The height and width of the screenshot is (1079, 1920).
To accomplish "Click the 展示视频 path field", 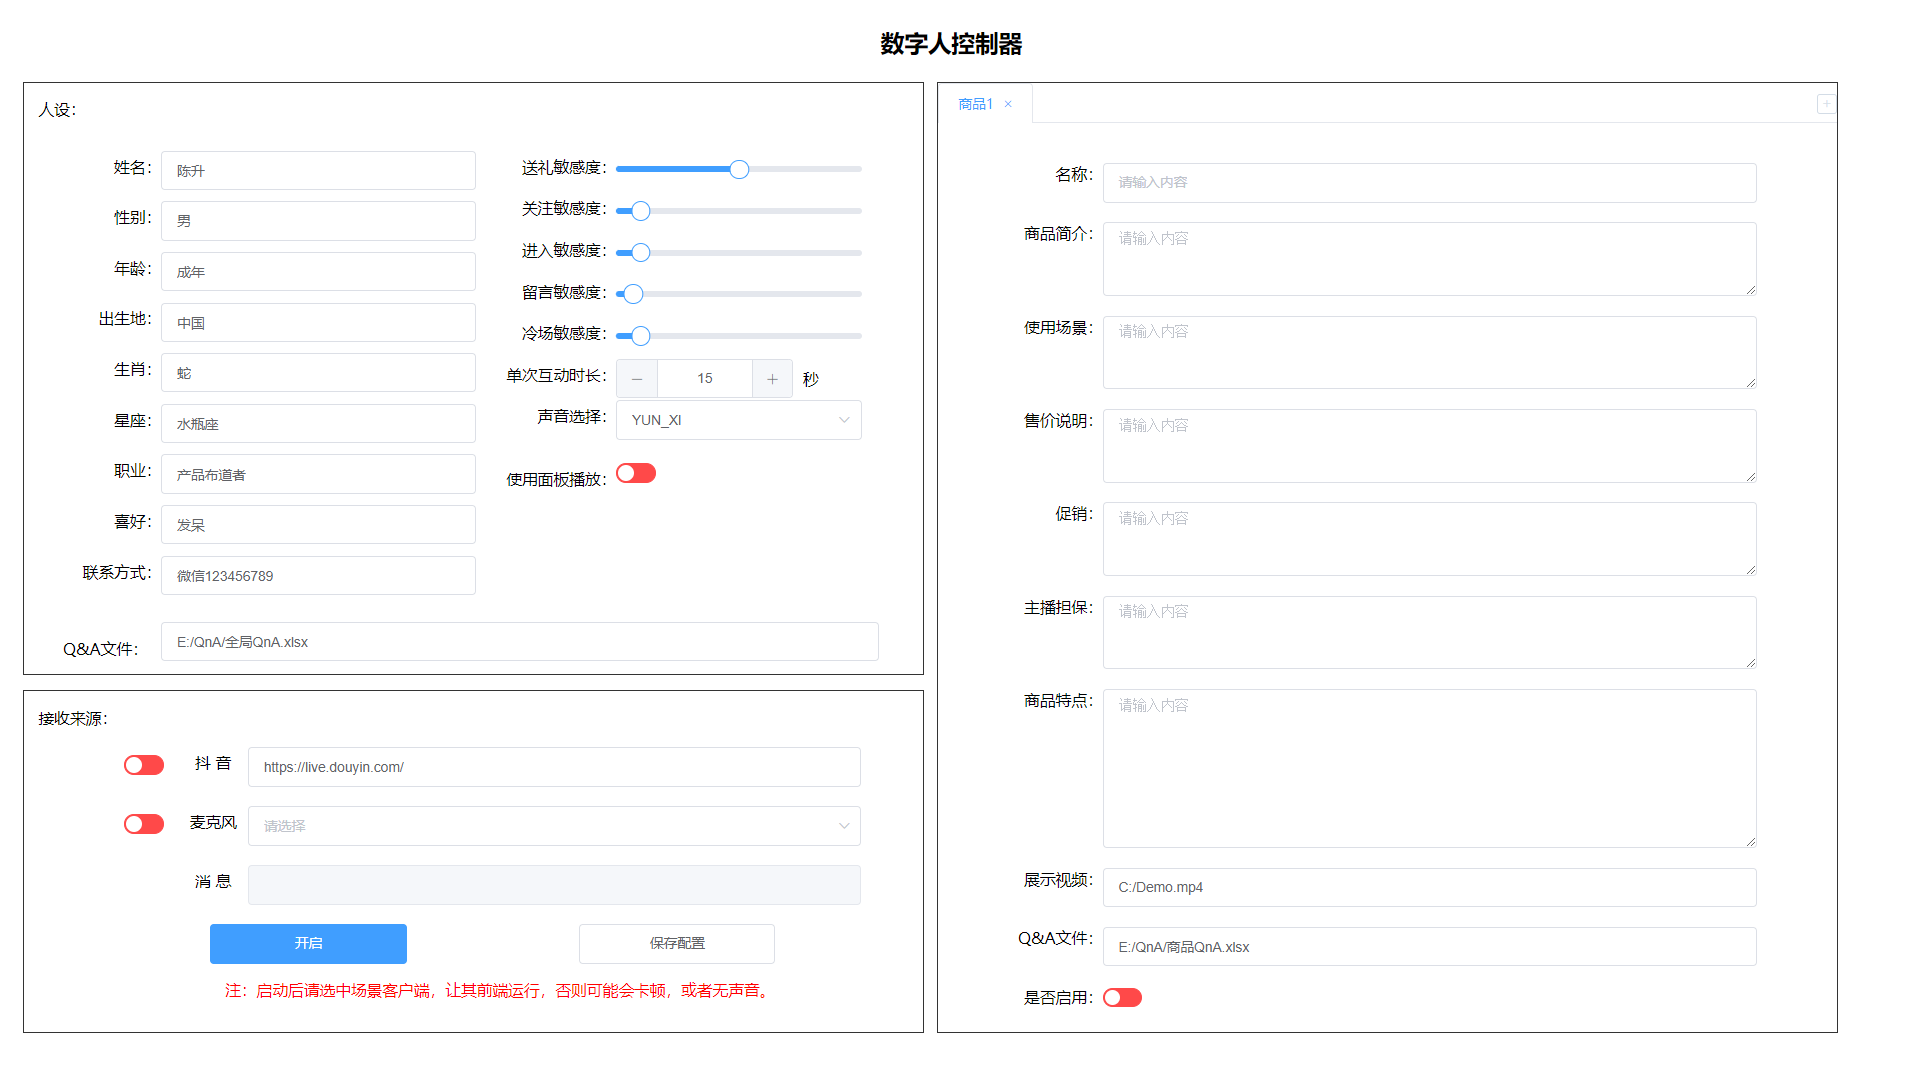I will 1429,887.
